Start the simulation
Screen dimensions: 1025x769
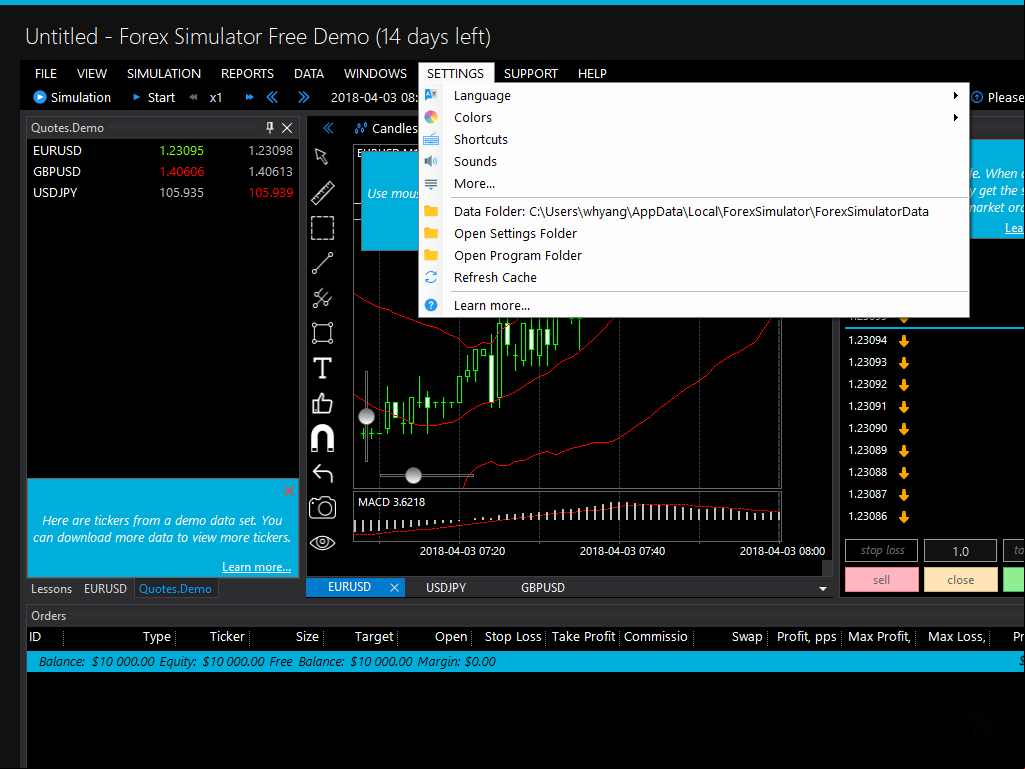coord(154,97)
